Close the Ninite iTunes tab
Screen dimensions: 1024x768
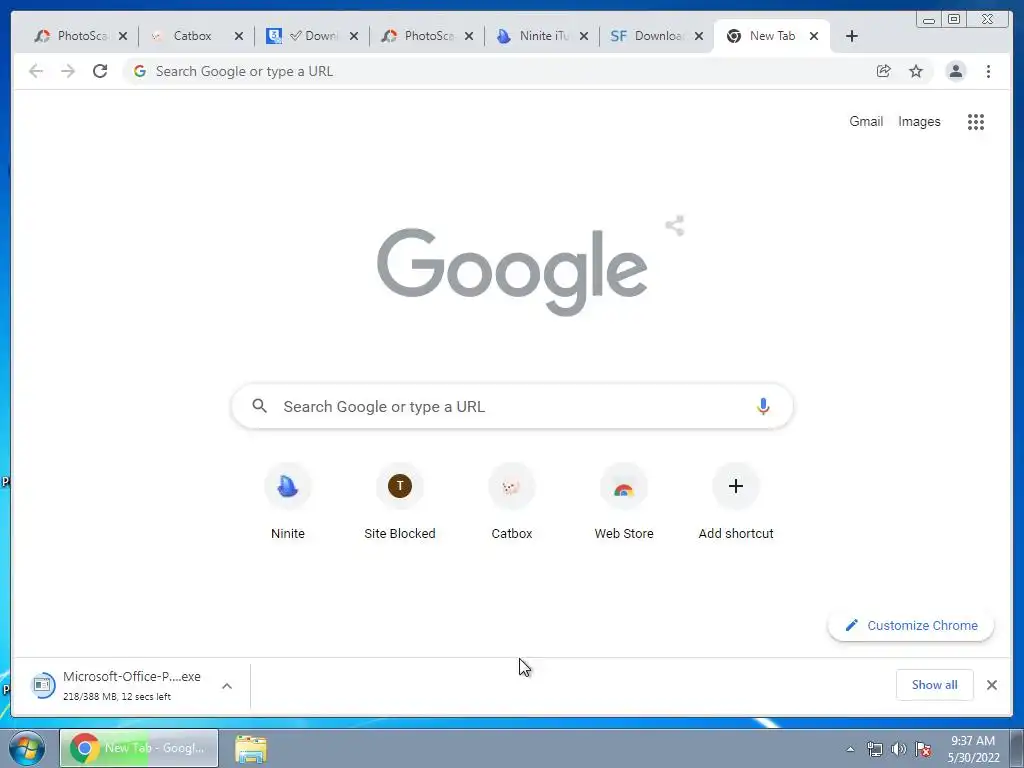[584, 36]
